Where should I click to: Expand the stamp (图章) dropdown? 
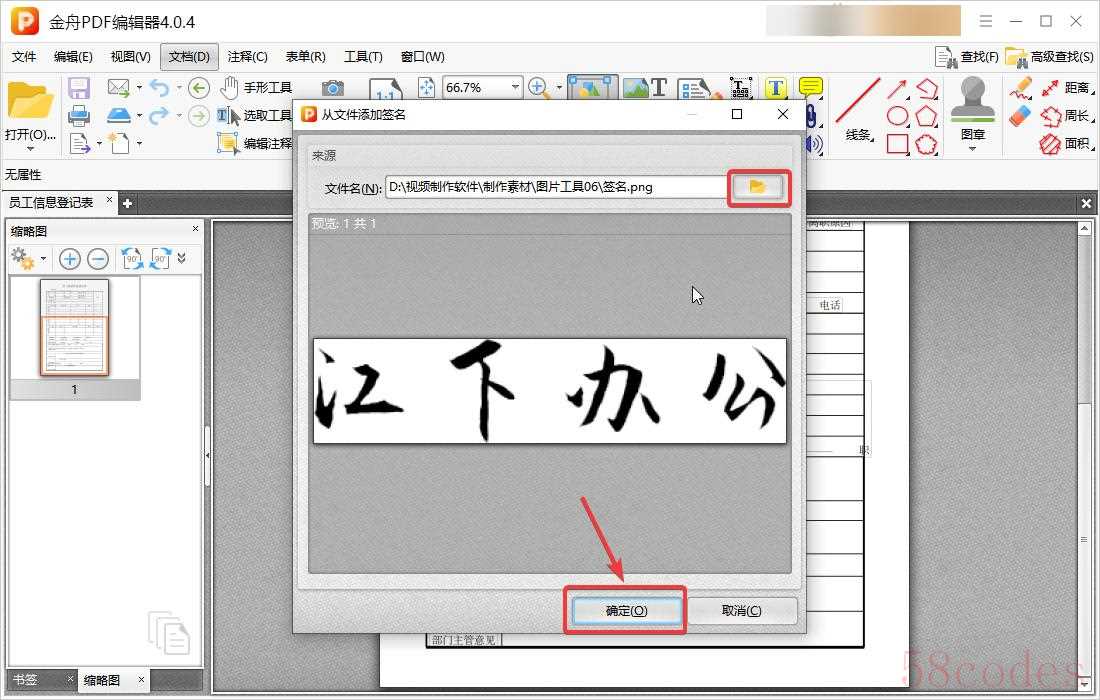click(972, 149)
